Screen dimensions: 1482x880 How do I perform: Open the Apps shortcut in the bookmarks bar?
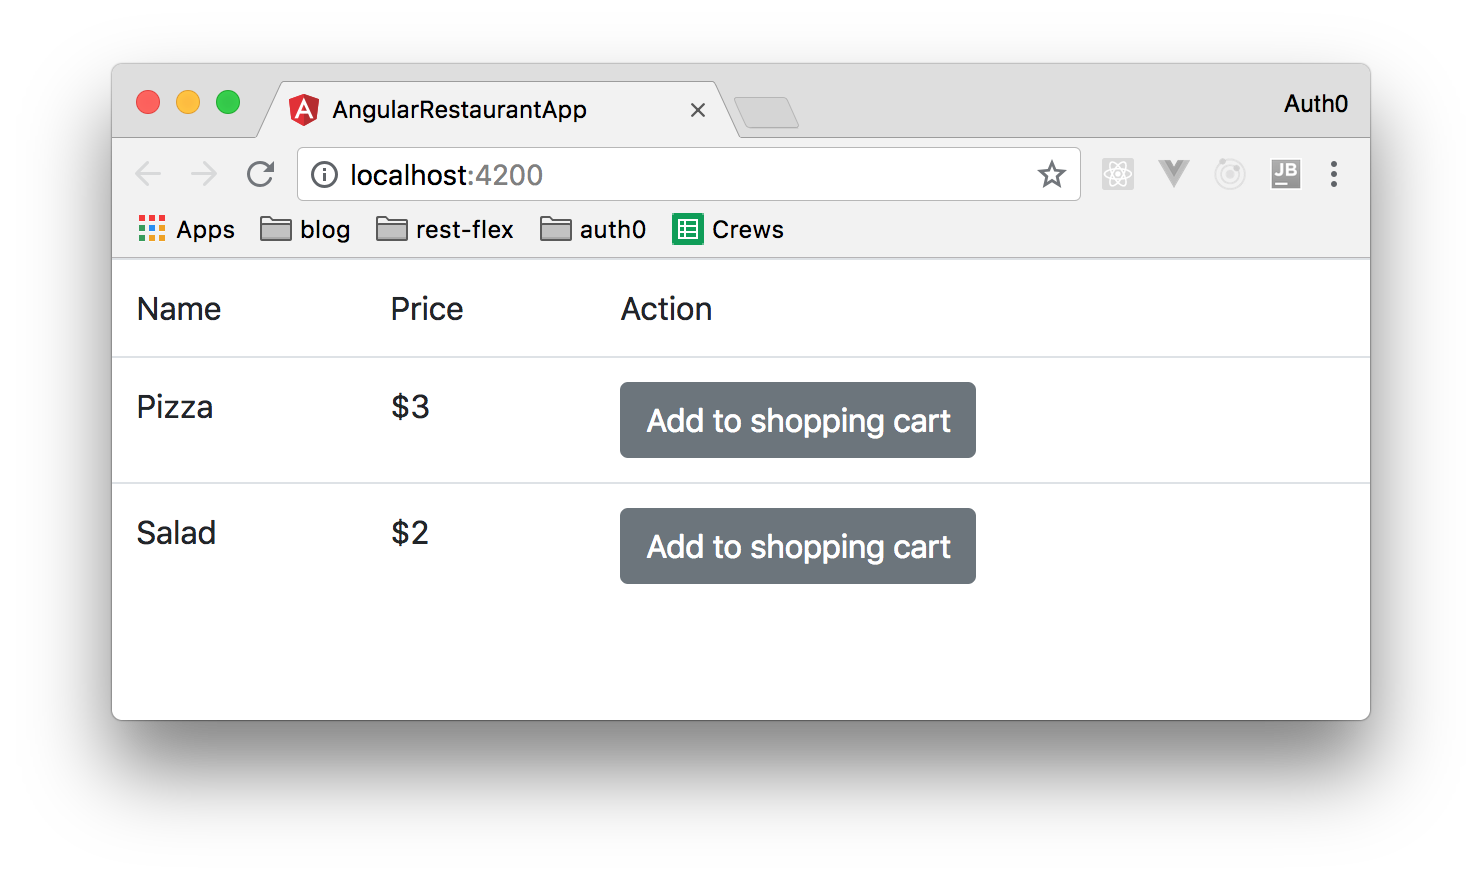coord(187,229)
